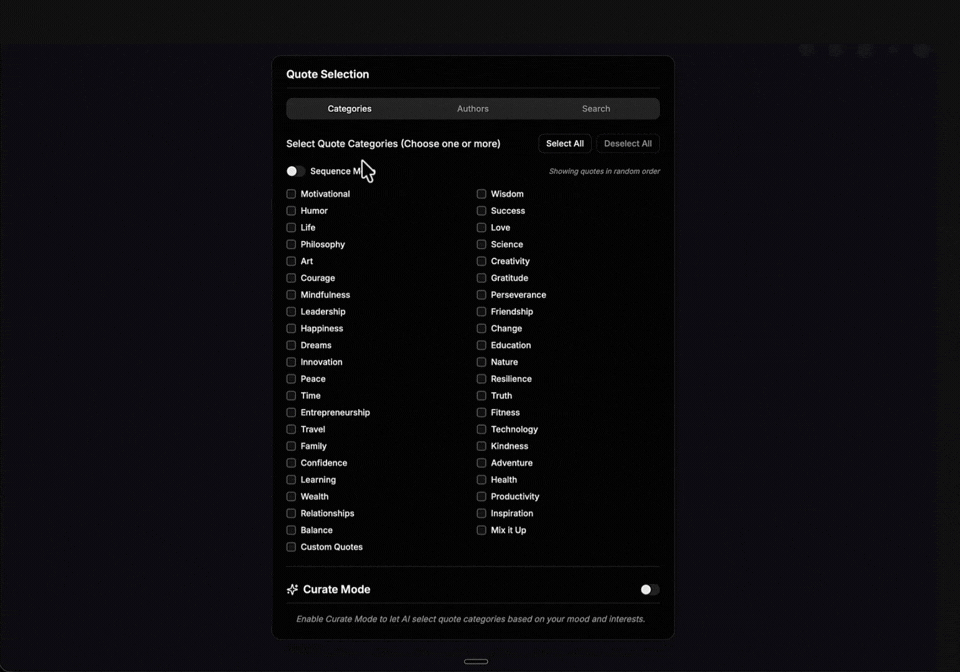The width and height of the screenshot is (960, 672).
Task: Click the Deselect All button
Action: coord(628,144)
